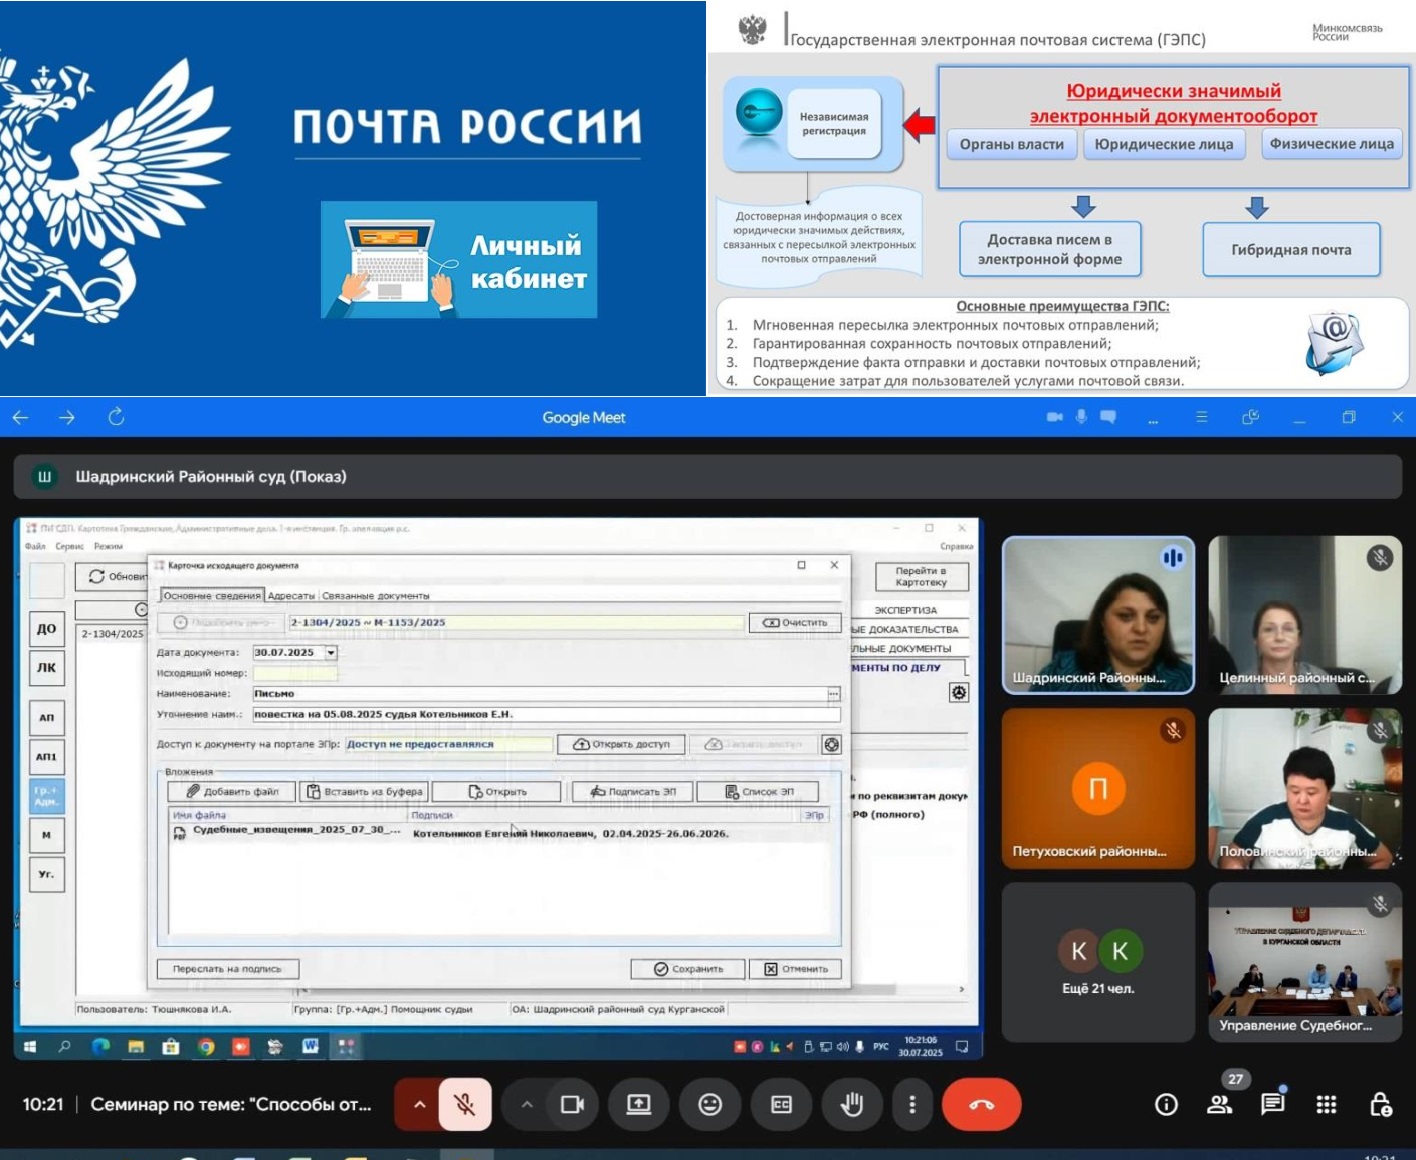Viewport: 1416px width, 1160px height.
Task: Raise your hand in the meeting
Action: tap(852, 1105)
